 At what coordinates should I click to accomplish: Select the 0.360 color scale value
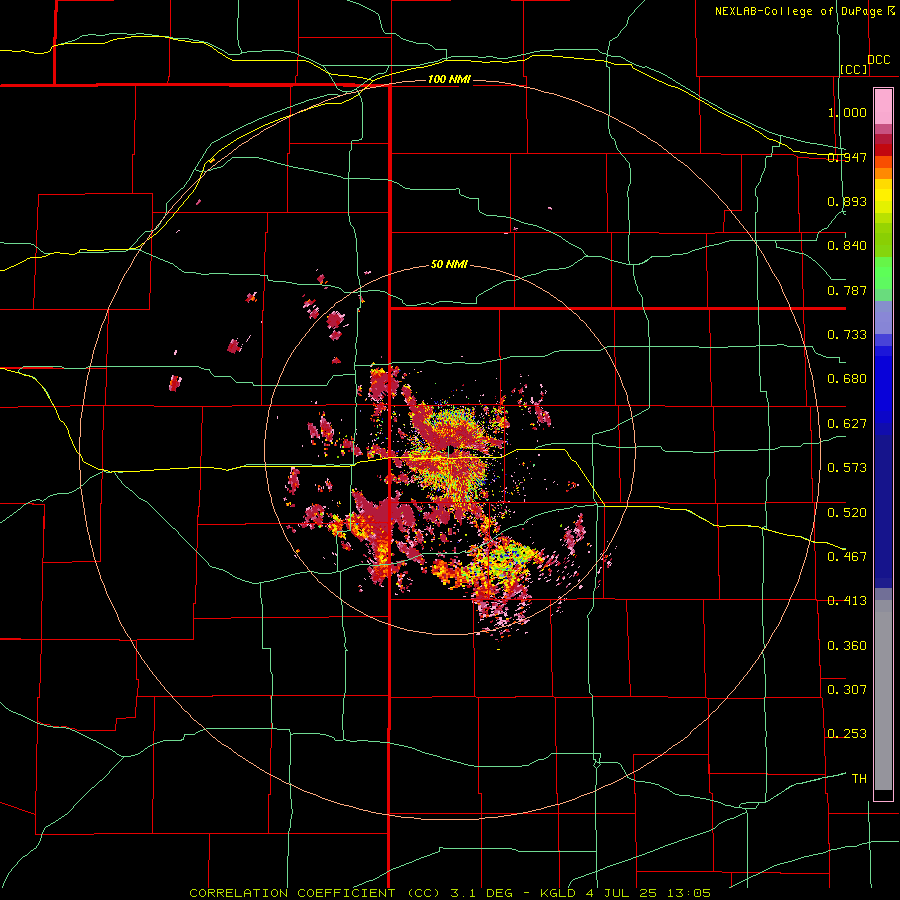pyautogui.click(x=847, y=645)
